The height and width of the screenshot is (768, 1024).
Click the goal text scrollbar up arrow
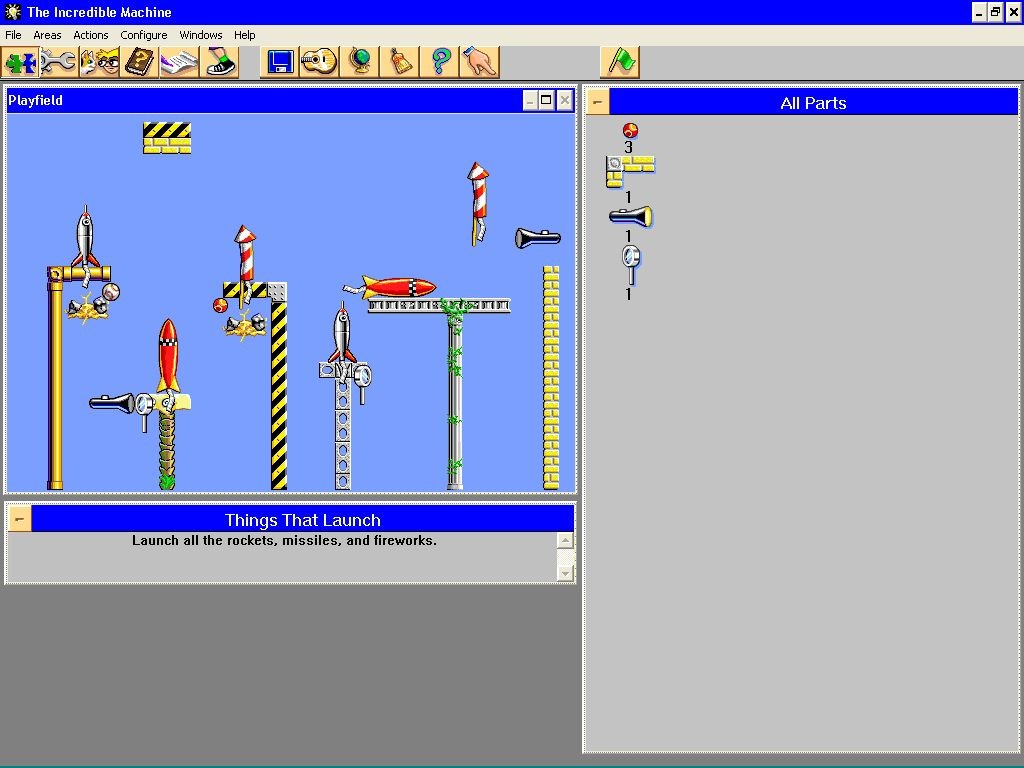[x=565, y=540]
